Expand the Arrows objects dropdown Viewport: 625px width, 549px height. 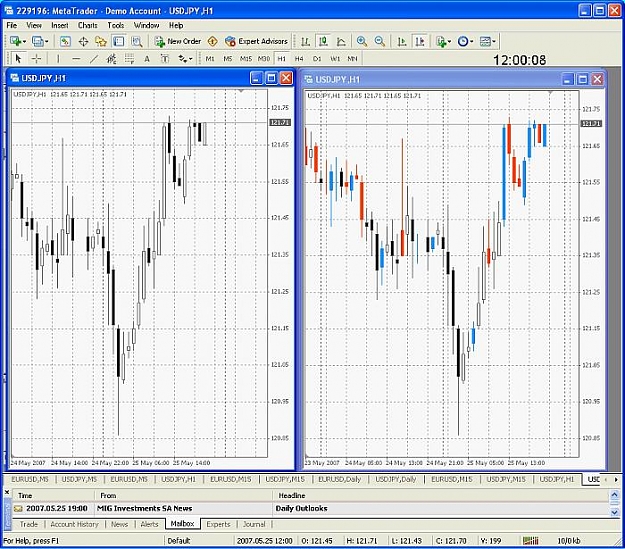click(191, 59)
